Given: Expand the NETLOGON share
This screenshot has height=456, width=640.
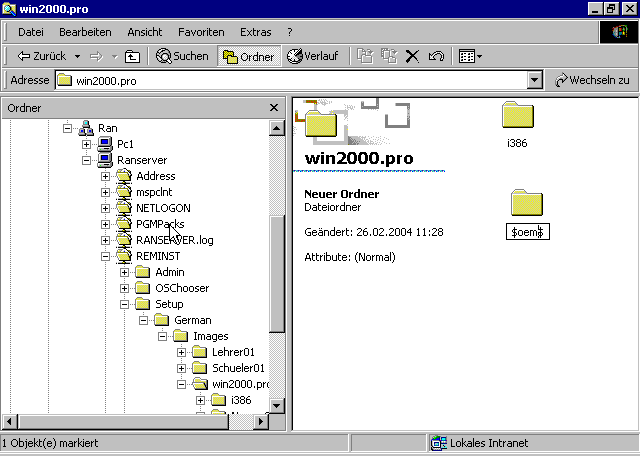Looking at the screenshot, I should point(105,208).
